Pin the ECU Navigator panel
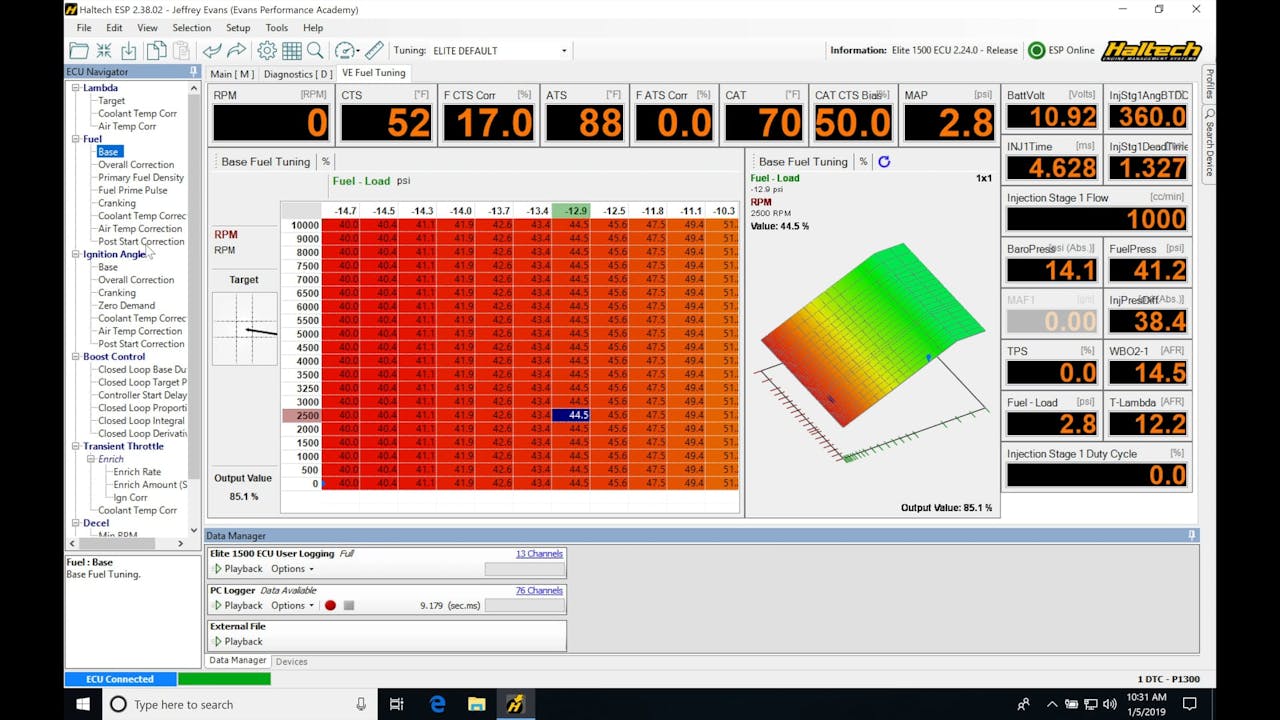 pyautogui.click(x=193, y=72)
